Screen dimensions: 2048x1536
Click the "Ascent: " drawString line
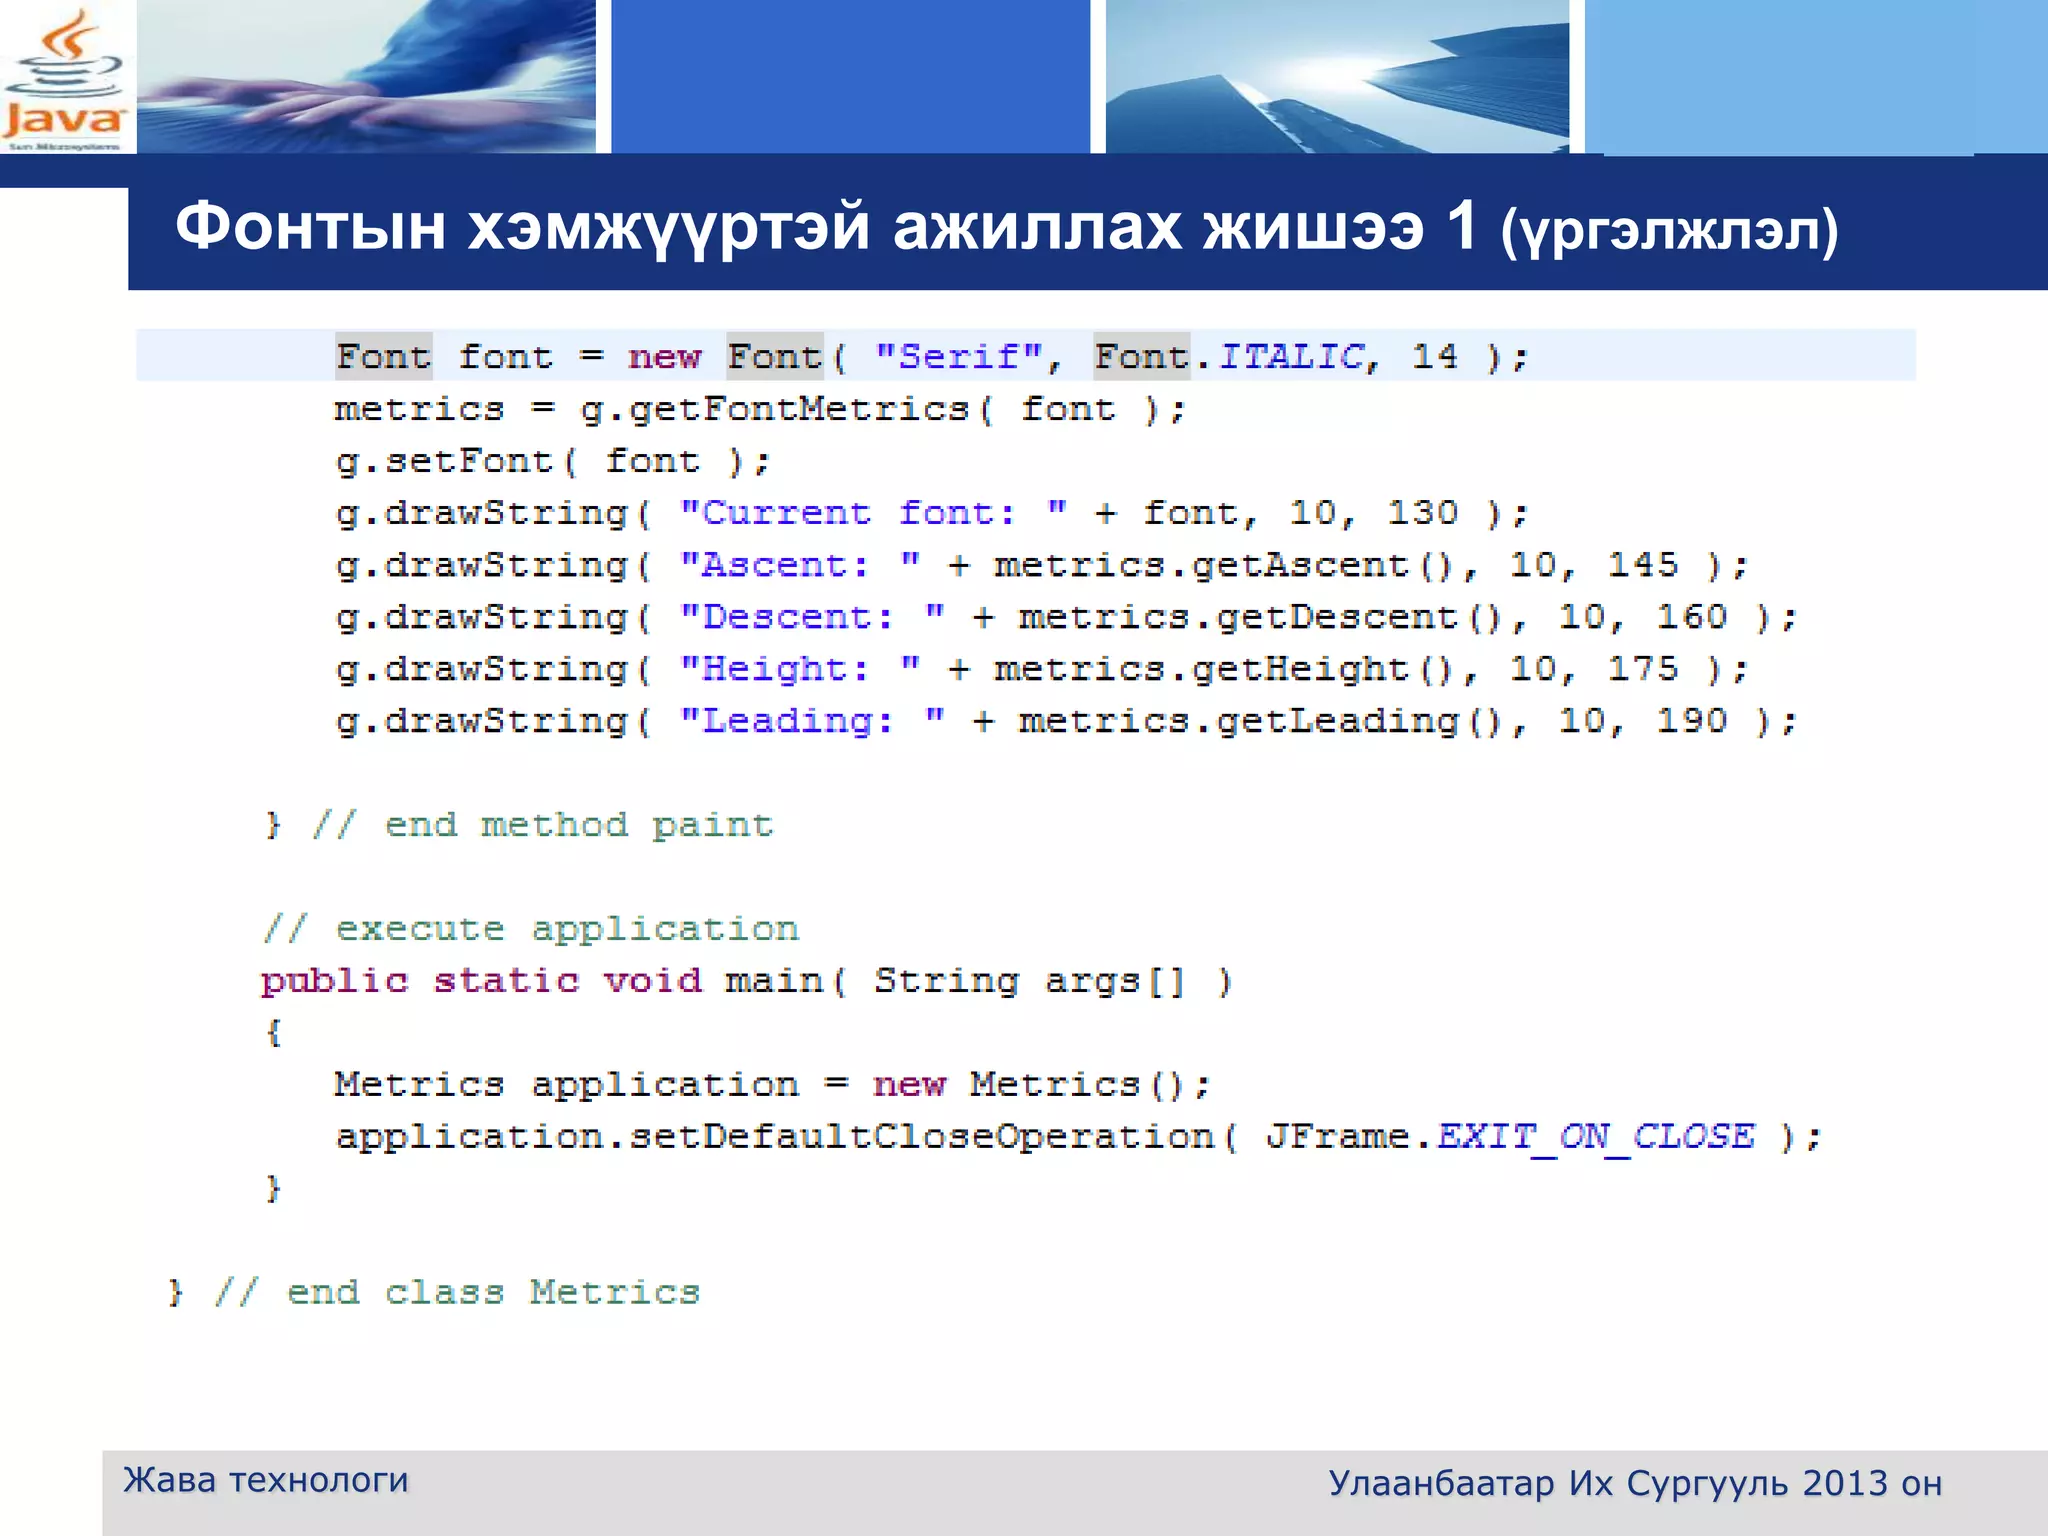(1042, 566)
